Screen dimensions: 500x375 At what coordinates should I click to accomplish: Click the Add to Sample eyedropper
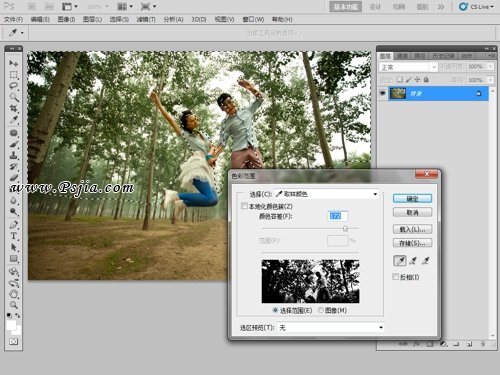[x=413, y=261]
